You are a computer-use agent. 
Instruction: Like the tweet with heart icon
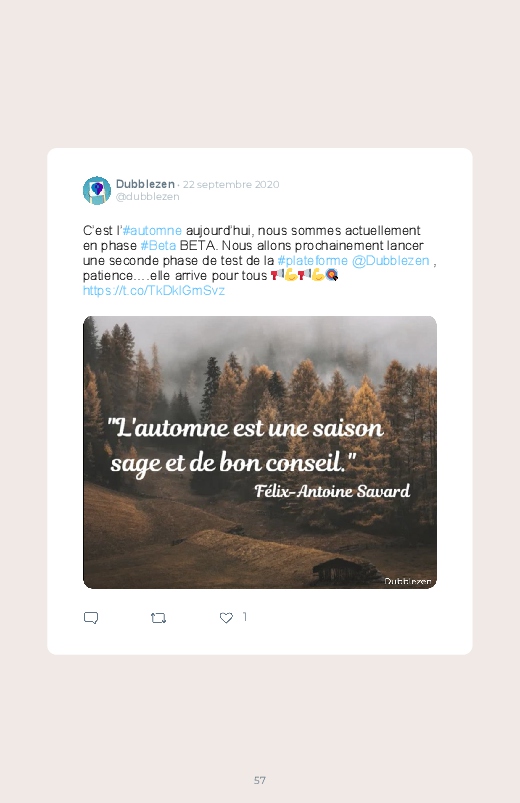click(x=226, y=618)
